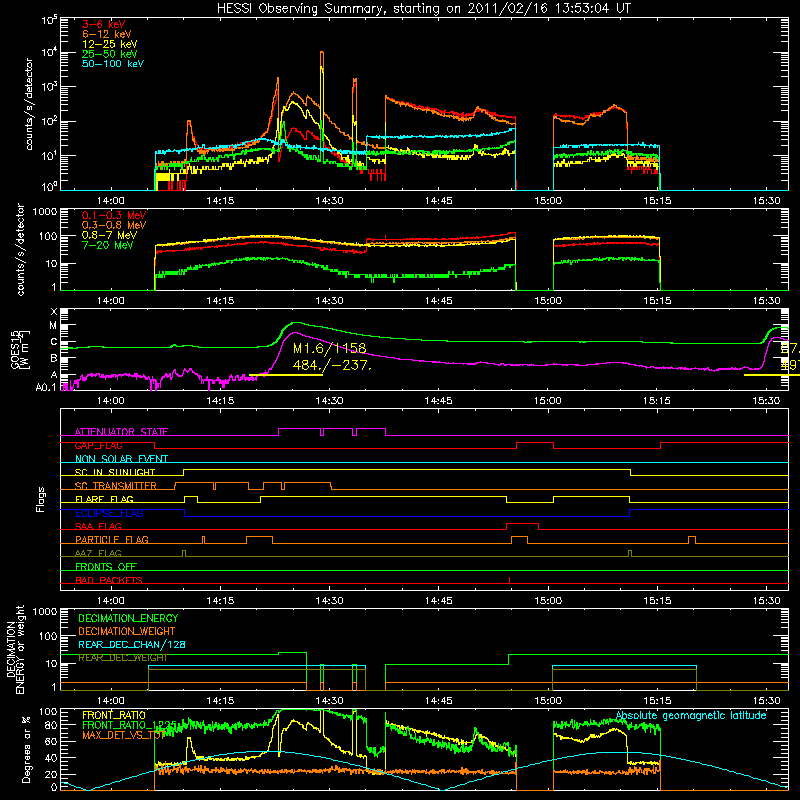Pick the green 25-50 keV legend entry
800x800 pixels.
tap(109, 54)
